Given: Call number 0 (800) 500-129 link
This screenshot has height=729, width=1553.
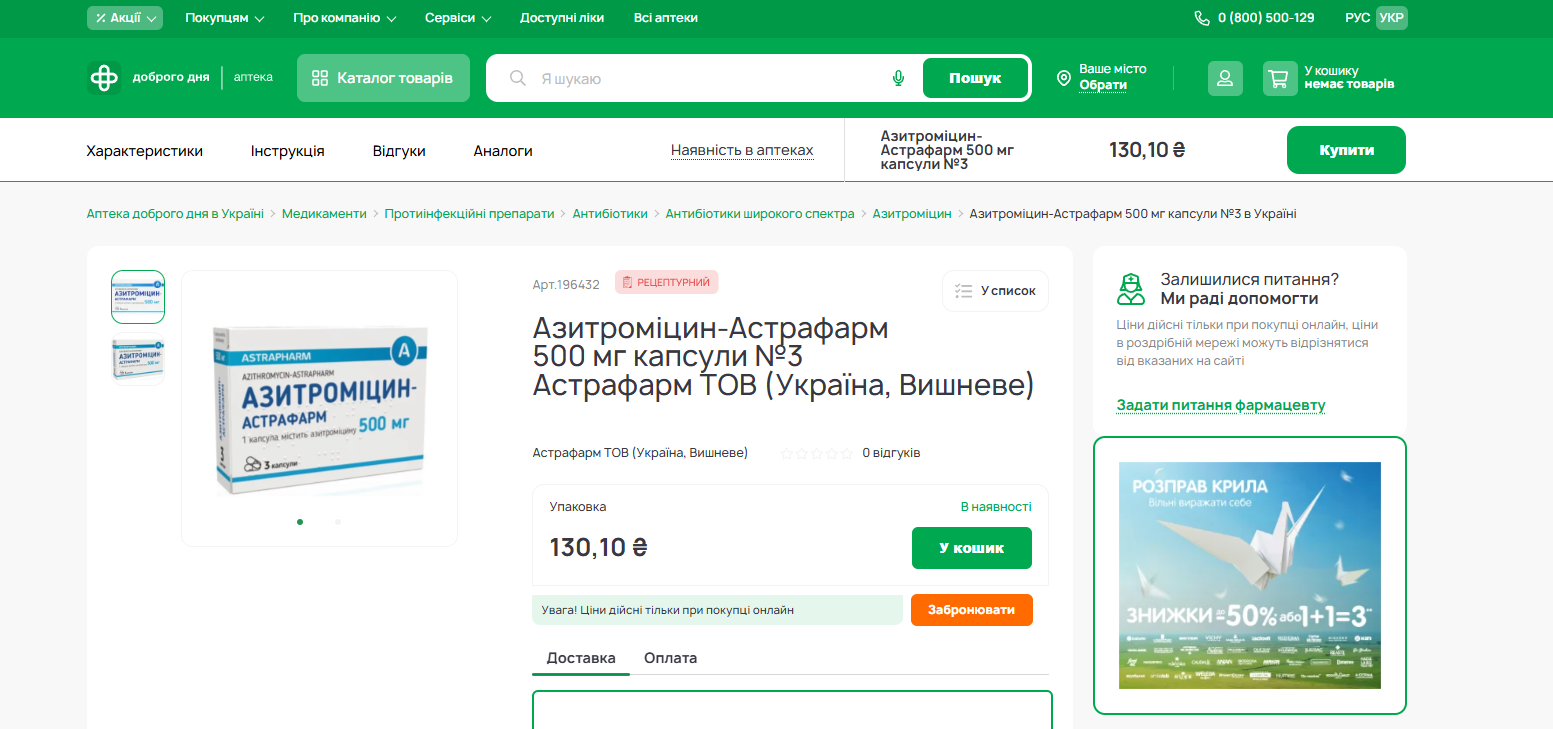Looking at the screenshot, I should point(1266,18).
